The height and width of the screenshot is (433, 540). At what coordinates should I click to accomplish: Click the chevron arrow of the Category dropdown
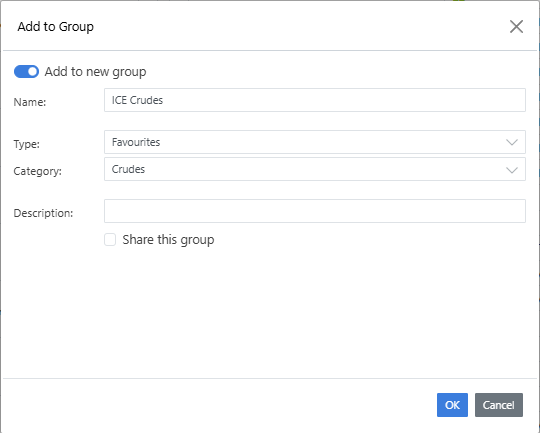tap(512, 169)
